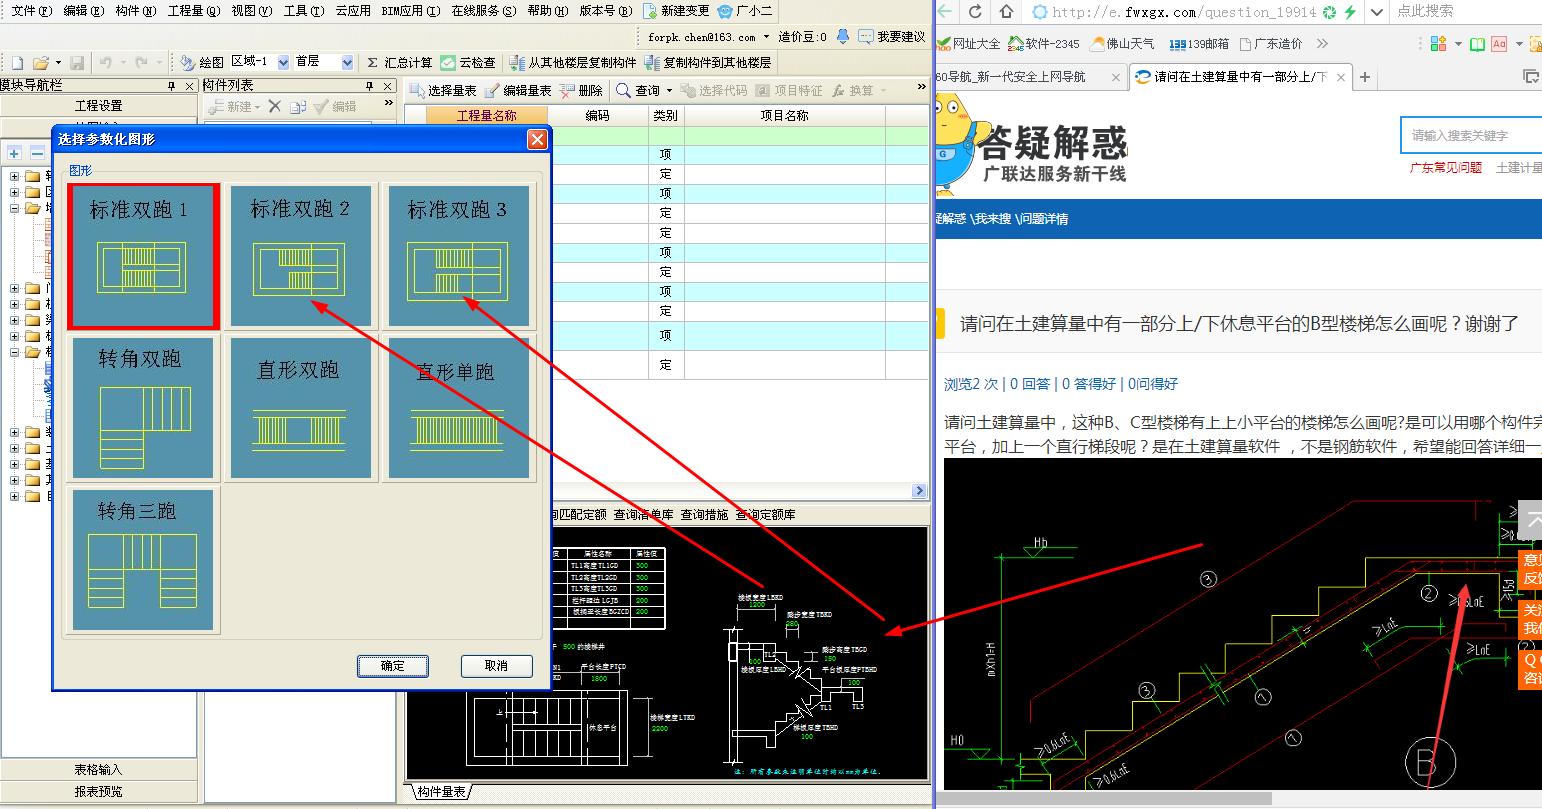
Task: Open 我要建议 suggestion feedback
Action: [892, 37]
